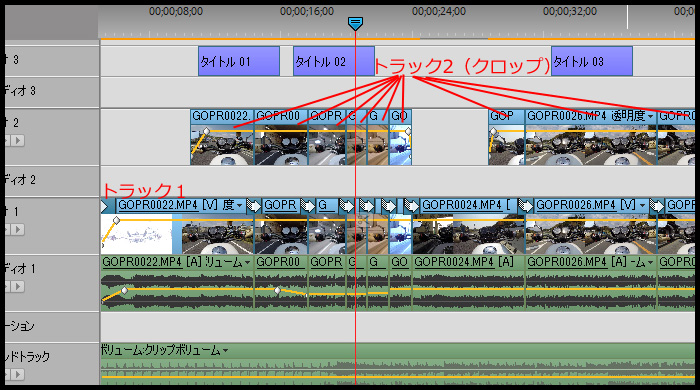Click the transition icon before GOPR0024.MP4 video clip
The image size is (700, 390).
(x=411, y=206)
